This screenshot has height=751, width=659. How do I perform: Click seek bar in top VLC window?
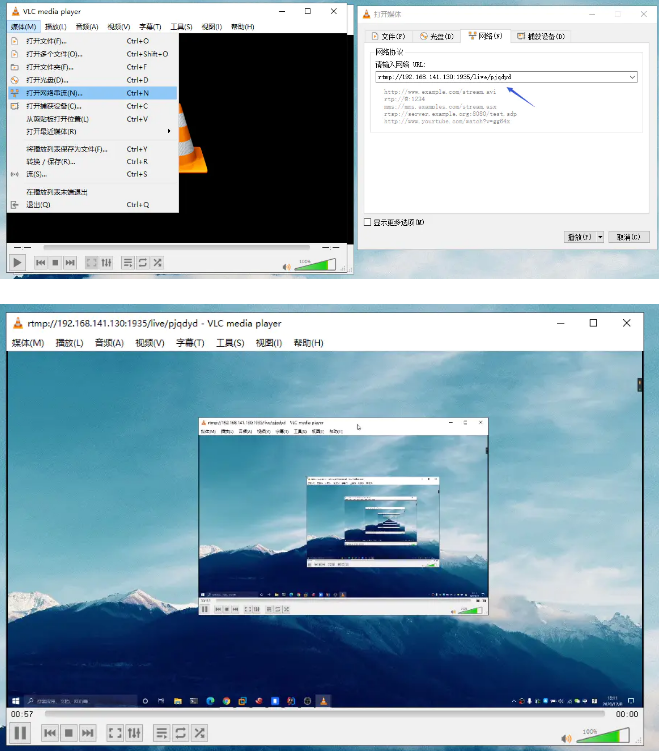click(176, 247)
